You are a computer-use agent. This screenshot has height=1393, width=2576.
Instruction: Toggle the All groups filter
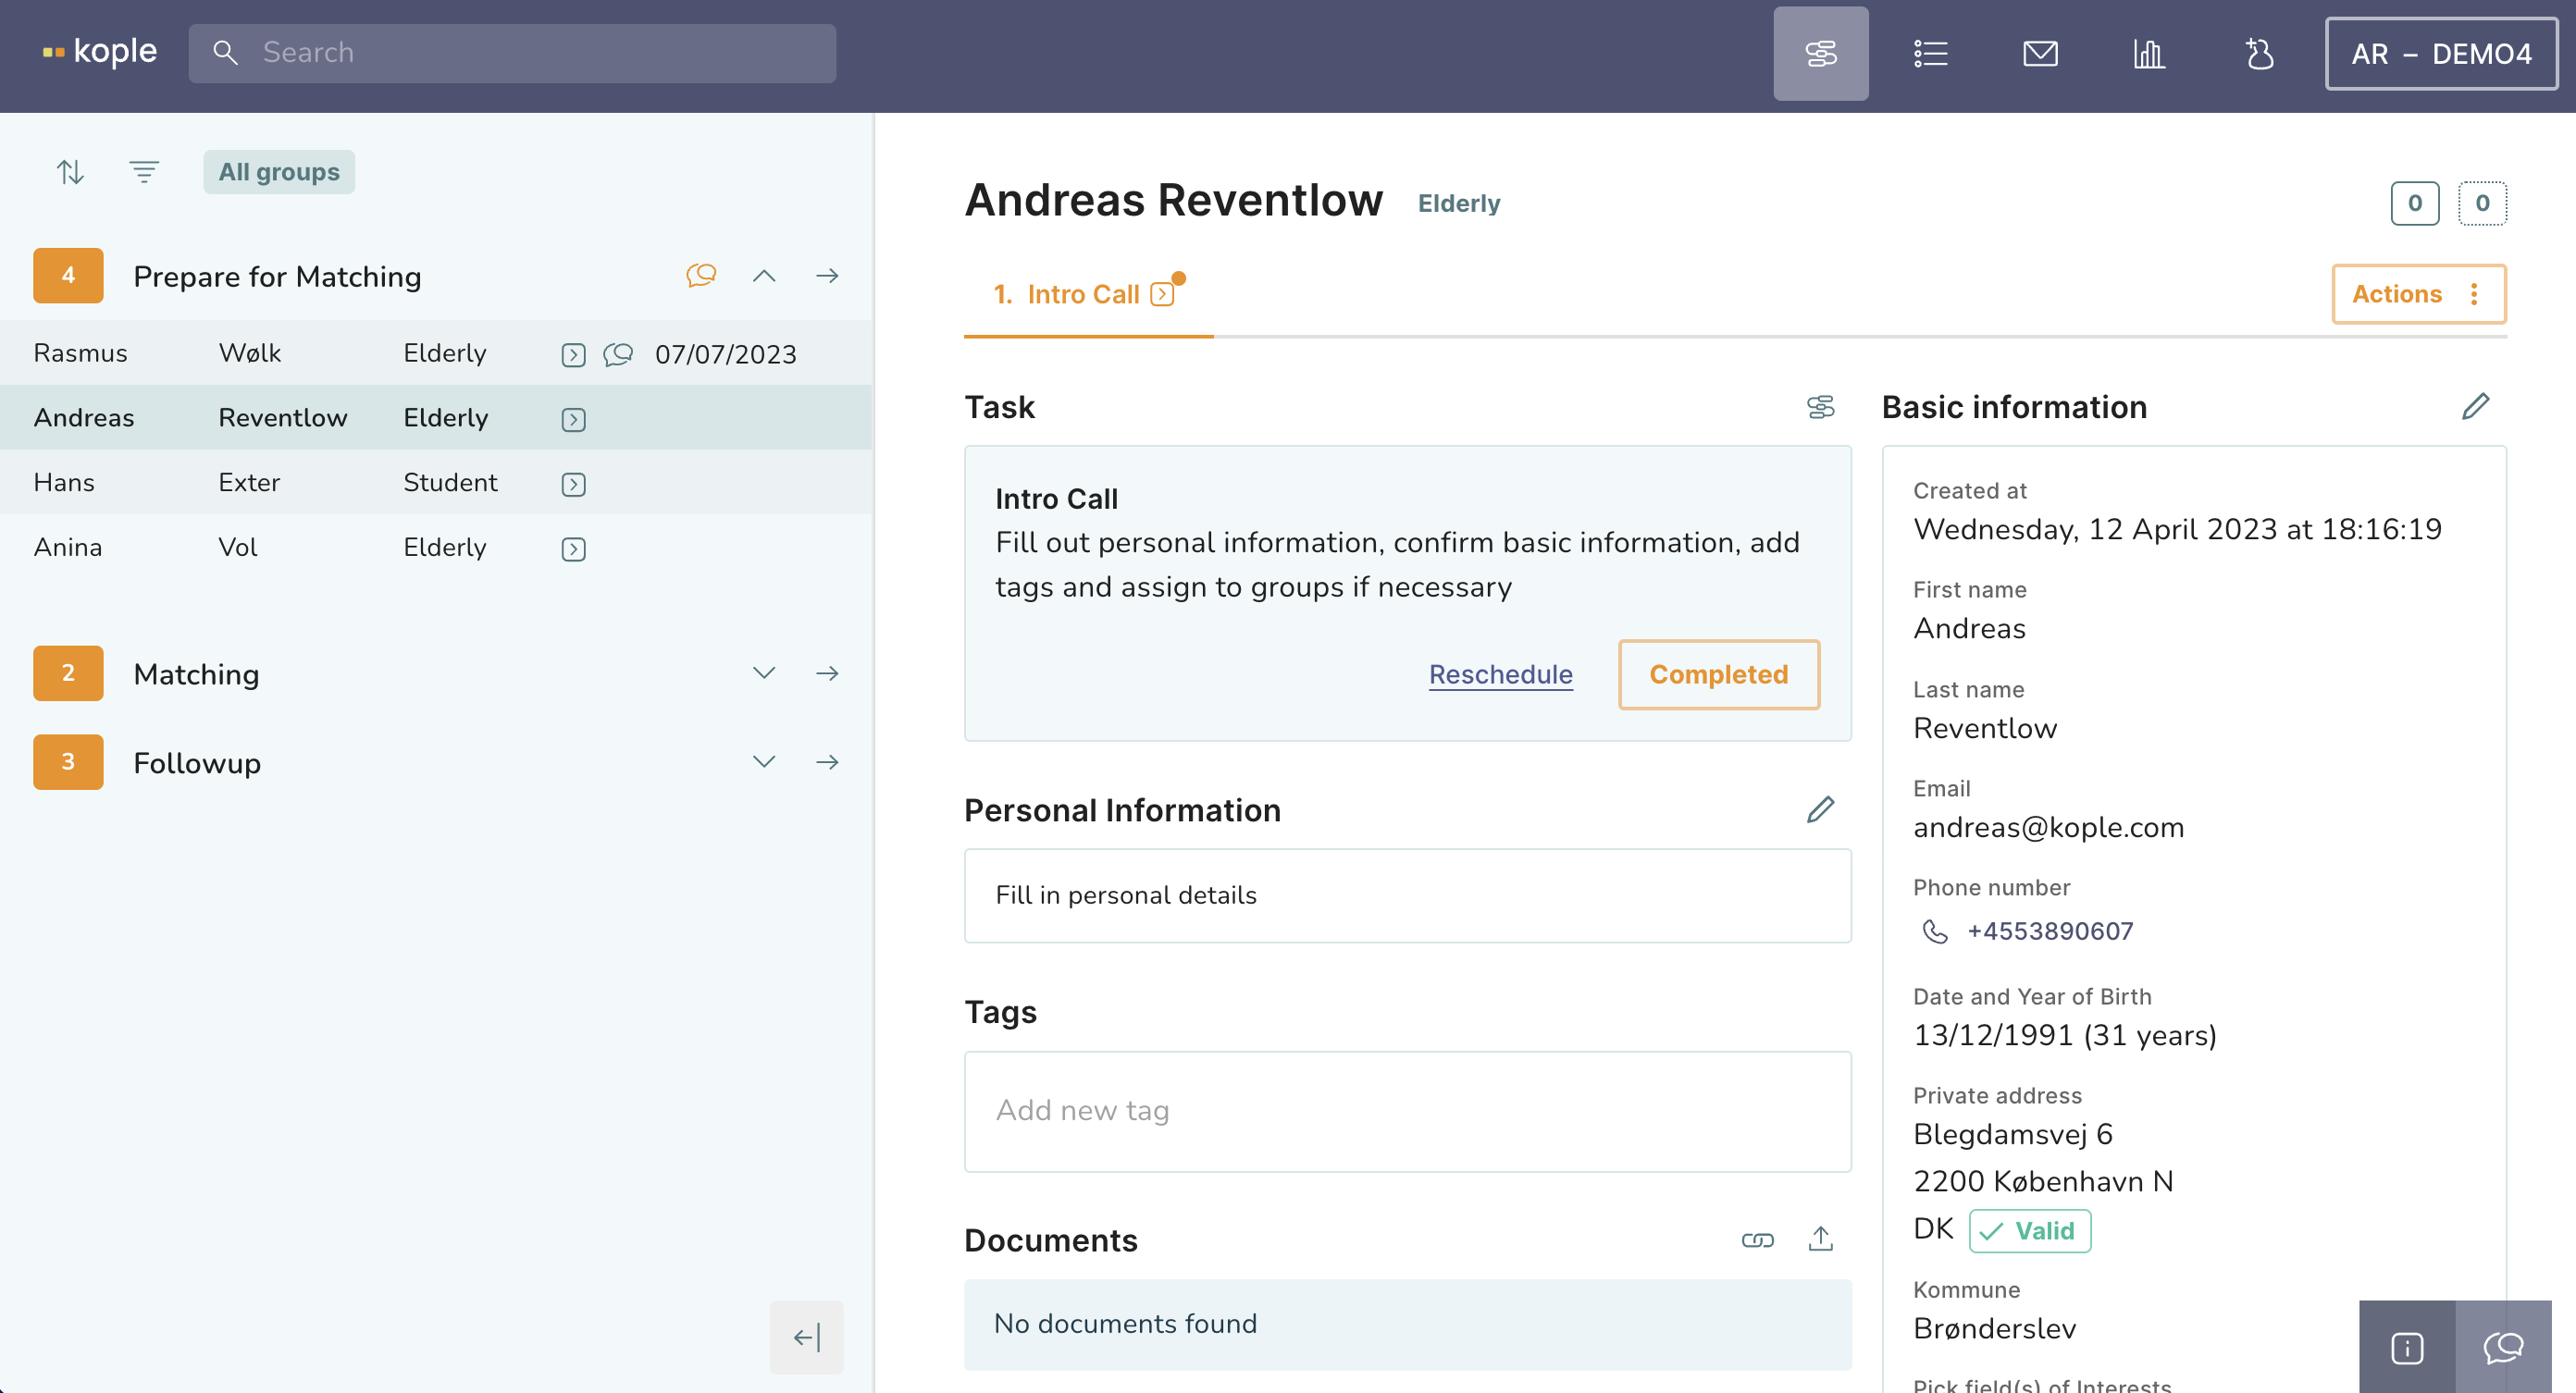pos(278,171)
